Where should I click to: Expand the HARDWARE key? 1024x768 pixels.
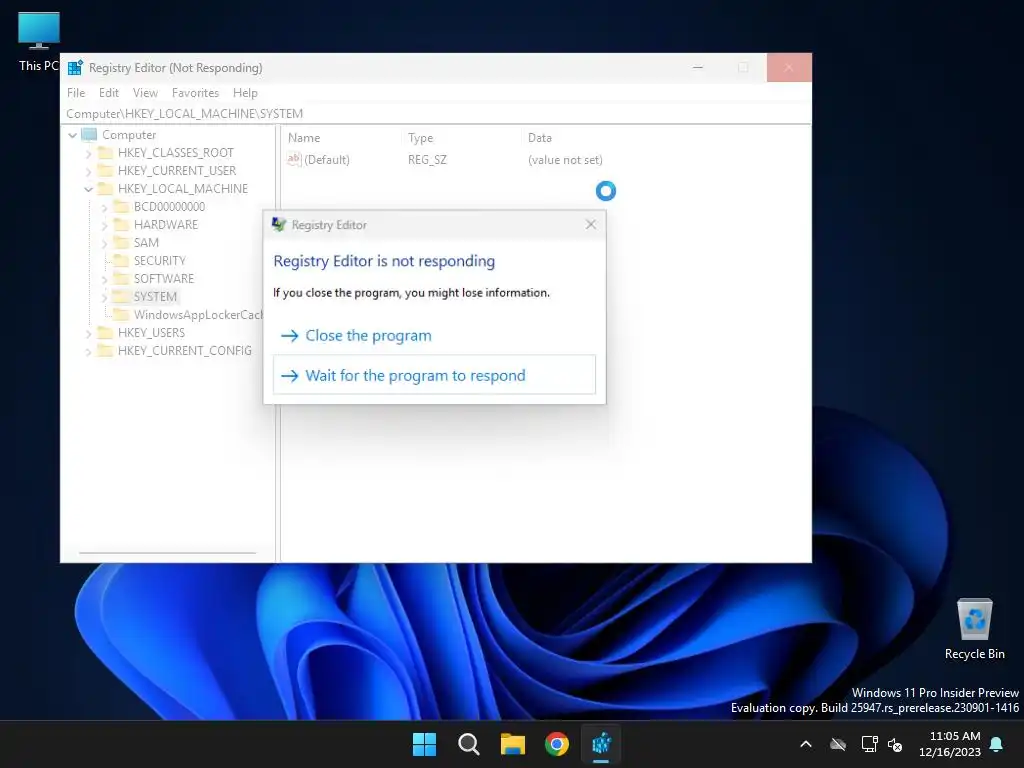[x=104, y=225]
